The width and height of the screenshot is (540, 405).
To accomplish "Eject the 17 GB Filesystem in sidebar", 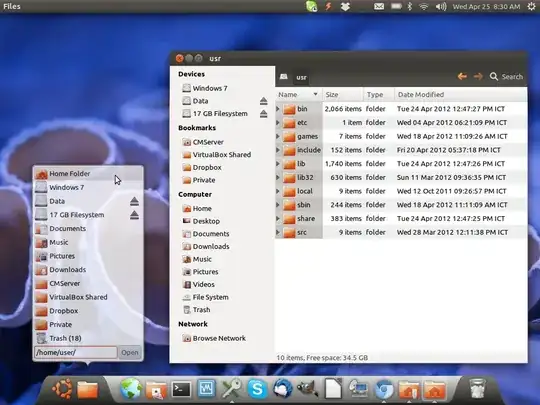I will tap(263, 114).
